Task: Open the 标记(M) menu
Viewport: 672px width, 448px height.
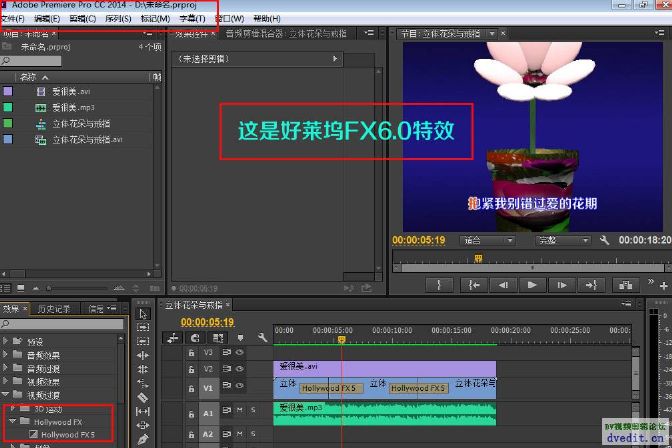Action: tap(155, 19)
